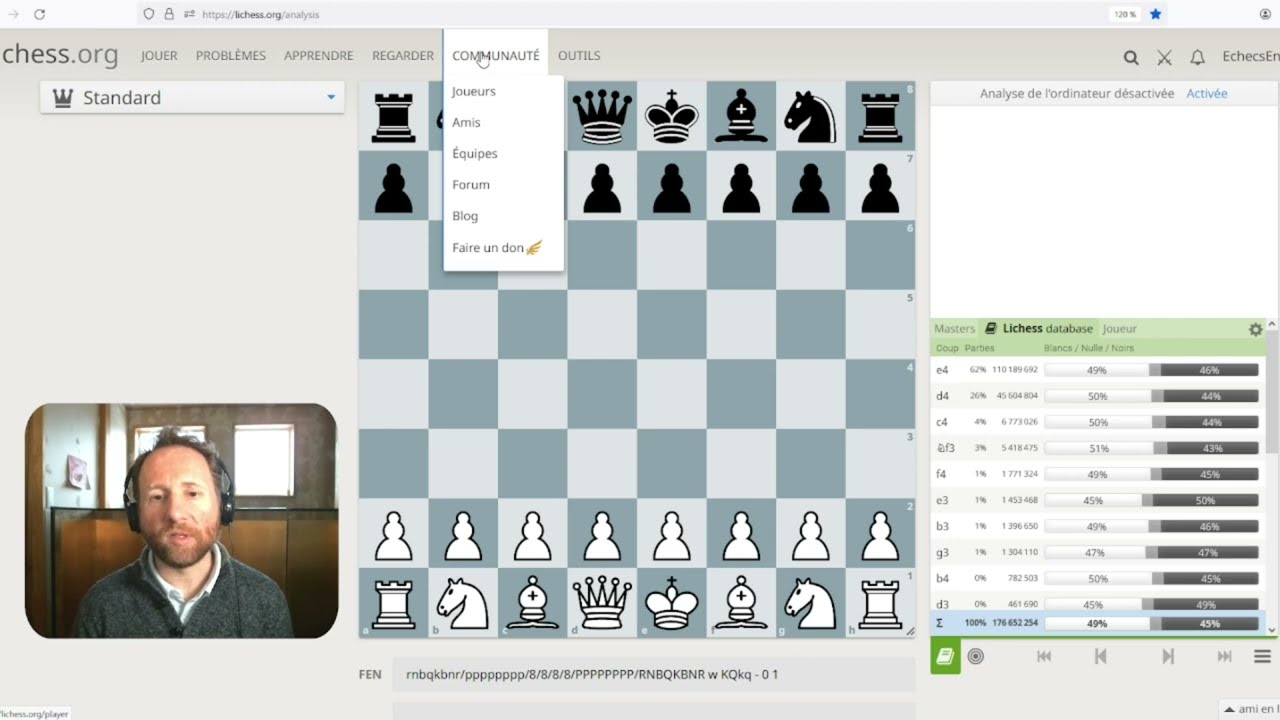Play d4 from the explorer list
The width and height of the screenshot is (1280, 720).
pos(1098,396)
